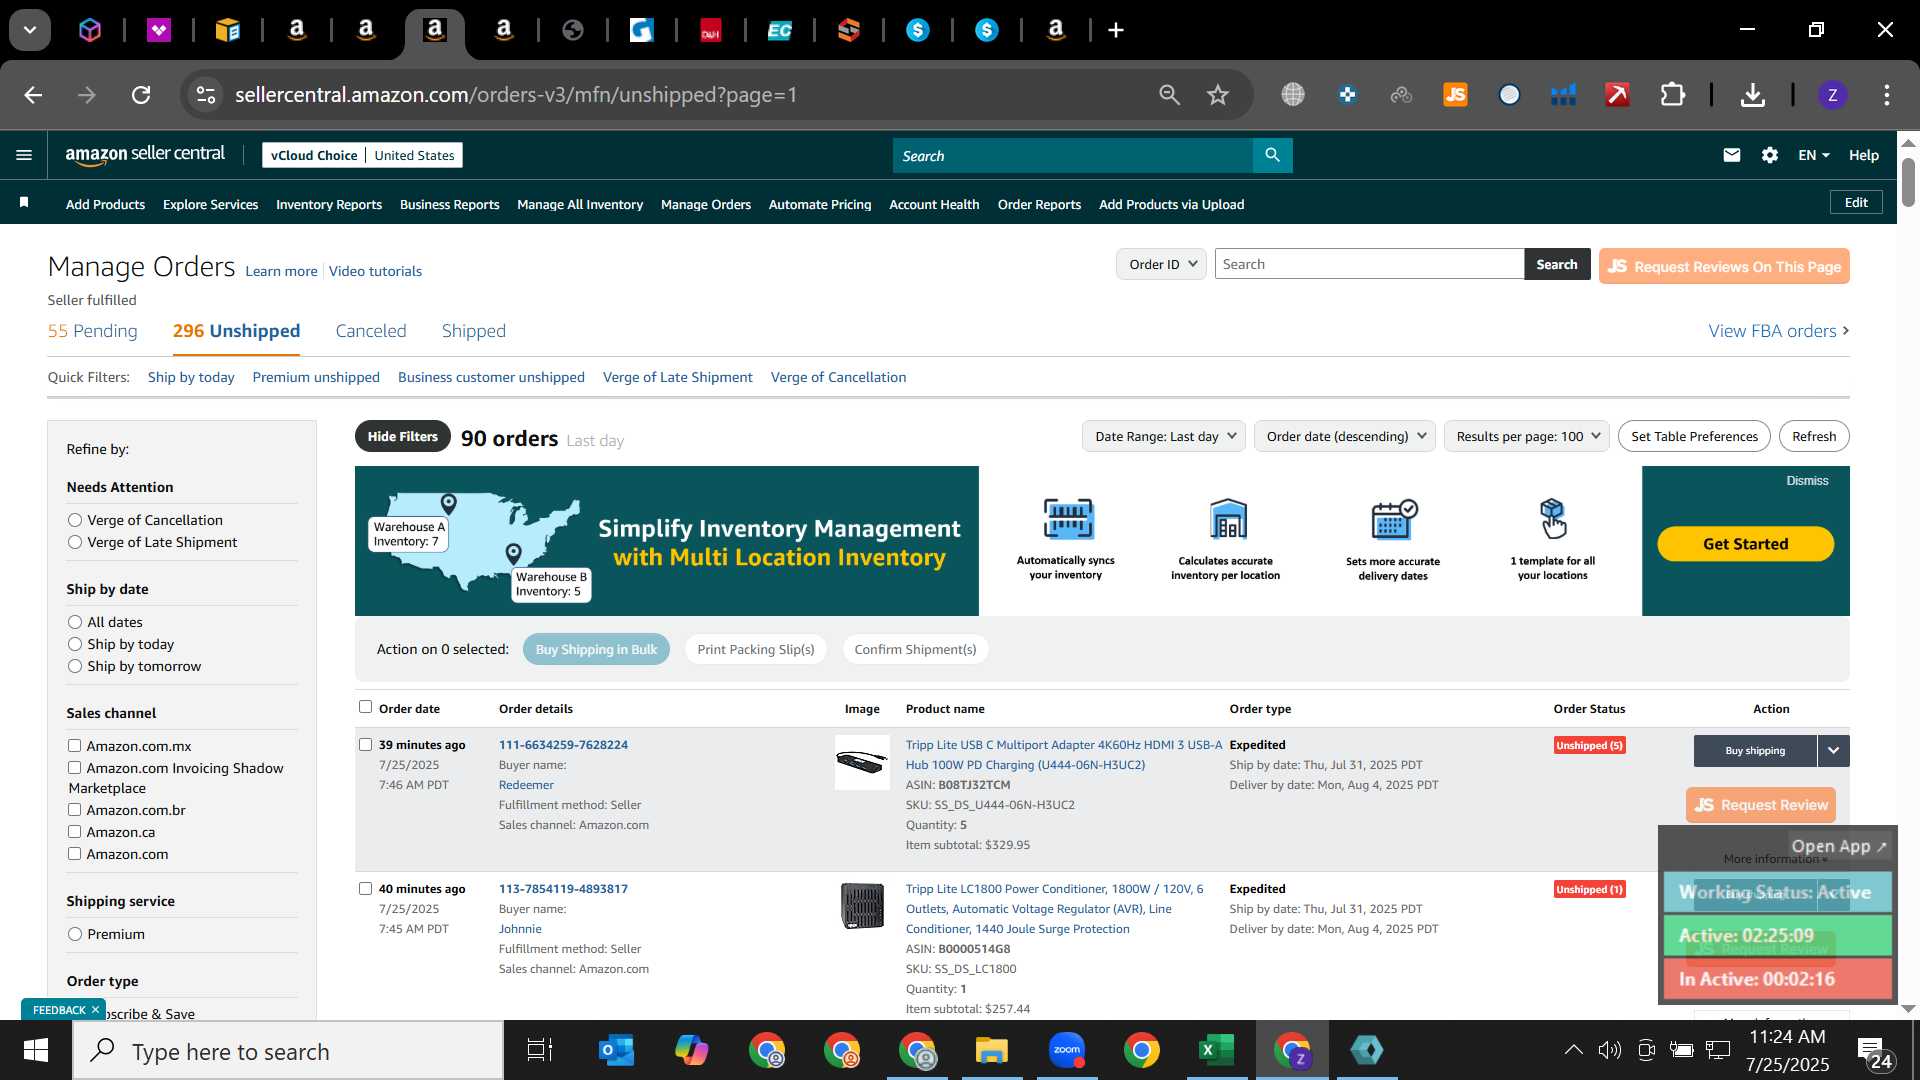Open the Seller Central hamburger menu
The height and width of the screenshot is (1080, 1920).
24,155
